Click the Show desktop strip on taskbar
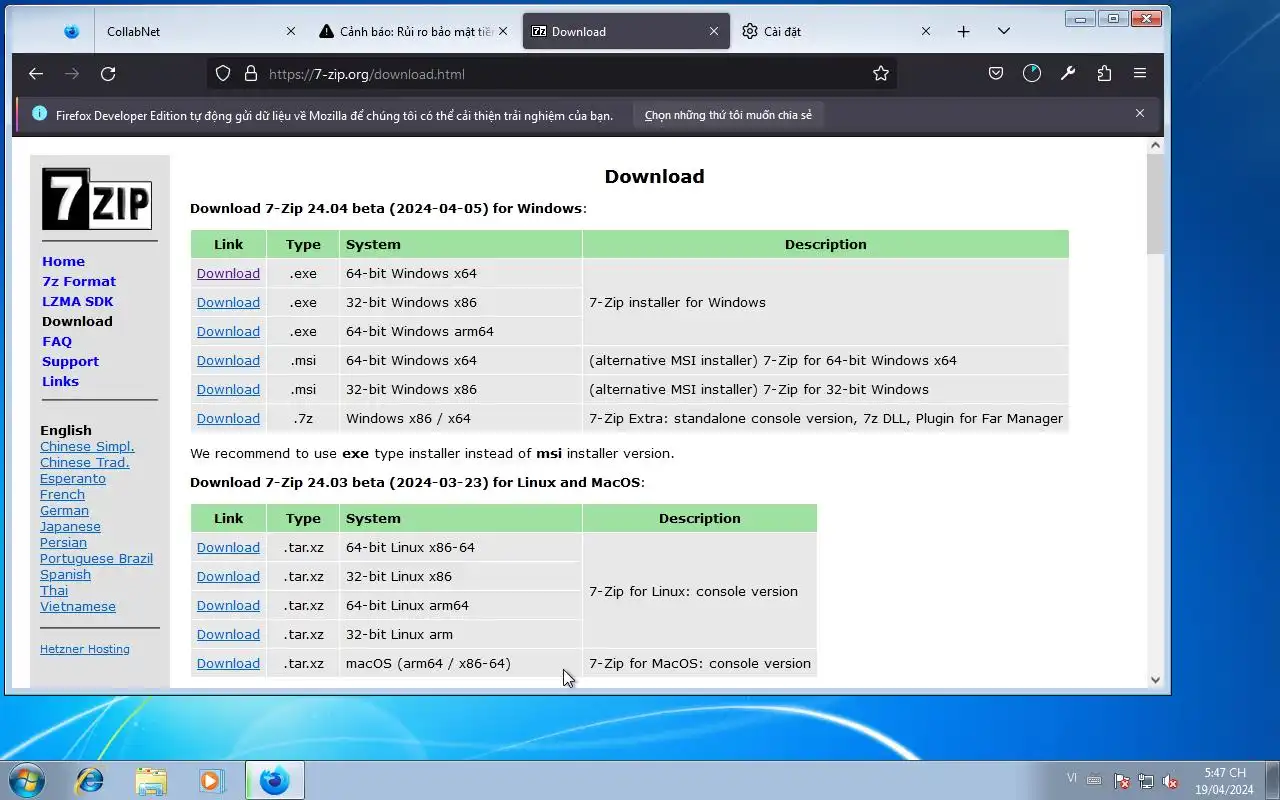Screen dimensions: 1280x800 click(x=1272, y=780)
